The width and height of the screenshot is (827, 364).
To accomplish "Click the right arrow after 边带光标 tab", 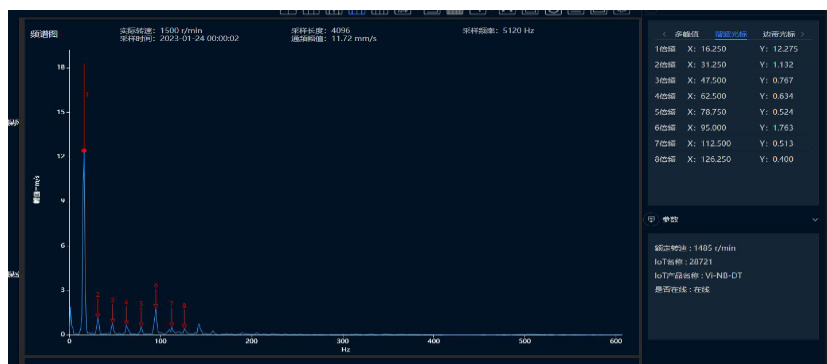I will point(803,34).
